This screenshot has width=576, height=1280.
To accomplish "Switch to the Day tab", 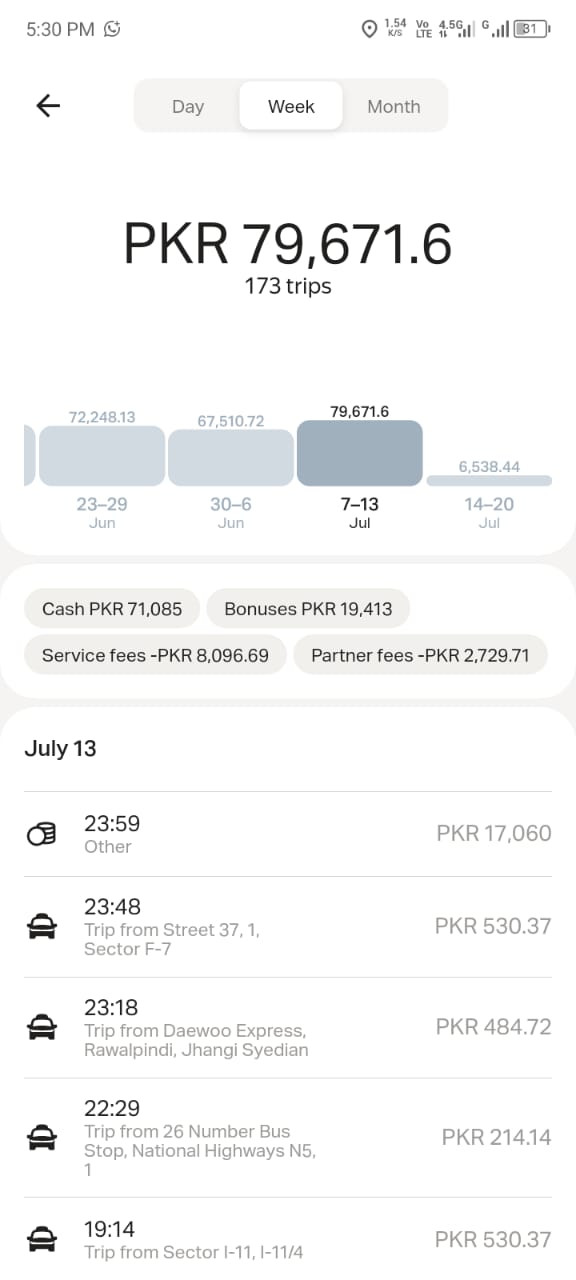I will pos(188,106).
